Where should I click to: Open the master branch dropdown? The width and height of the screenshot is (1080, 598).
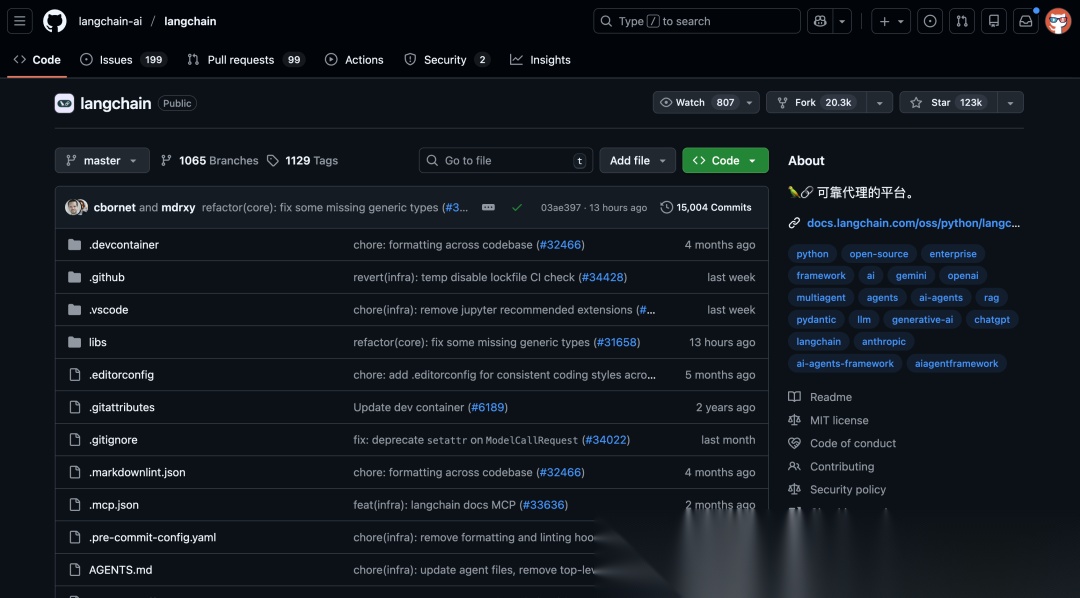tap(102, 161)
